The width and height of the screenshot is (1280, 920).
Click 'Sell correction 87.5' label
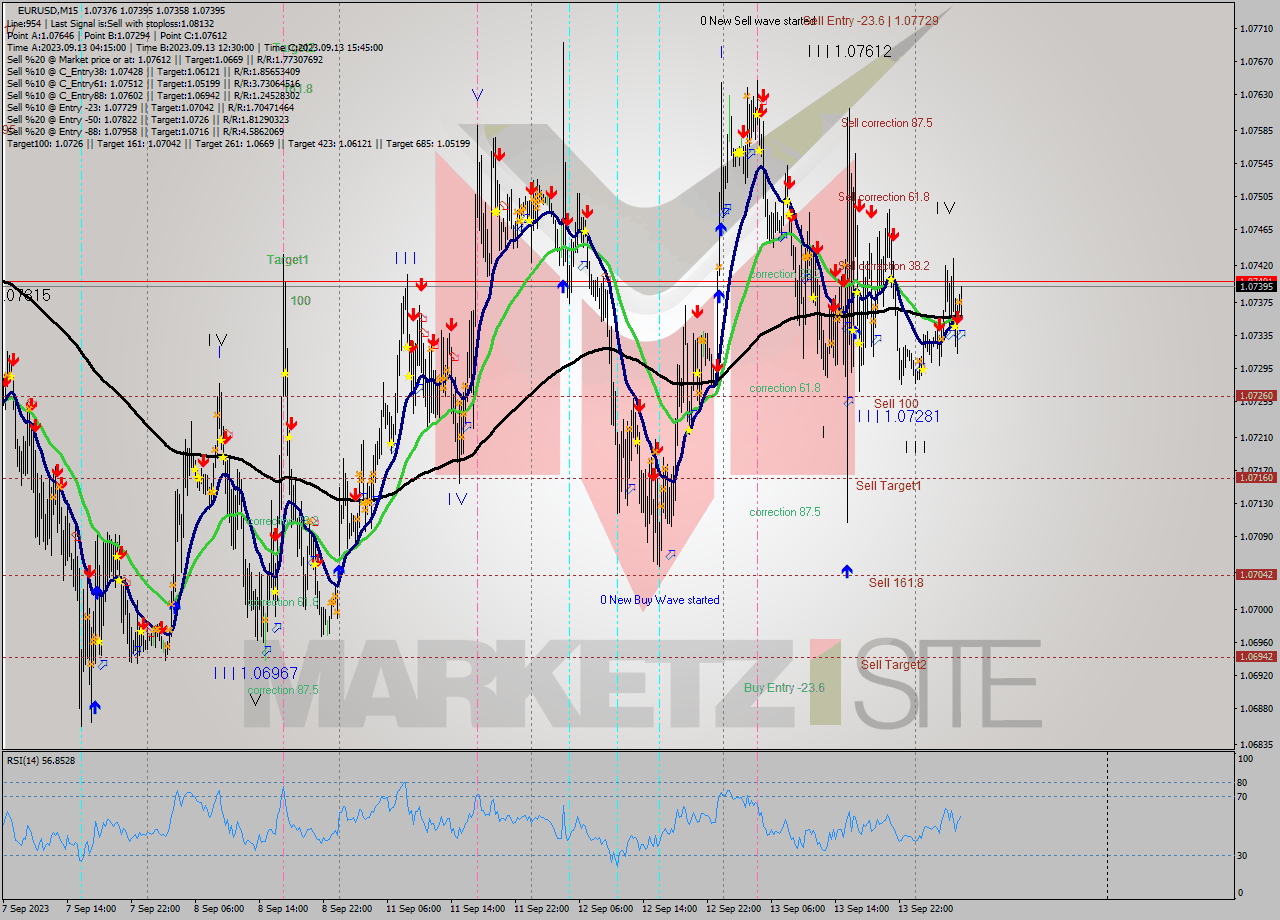pyautogui.click(x=887, y=123)
